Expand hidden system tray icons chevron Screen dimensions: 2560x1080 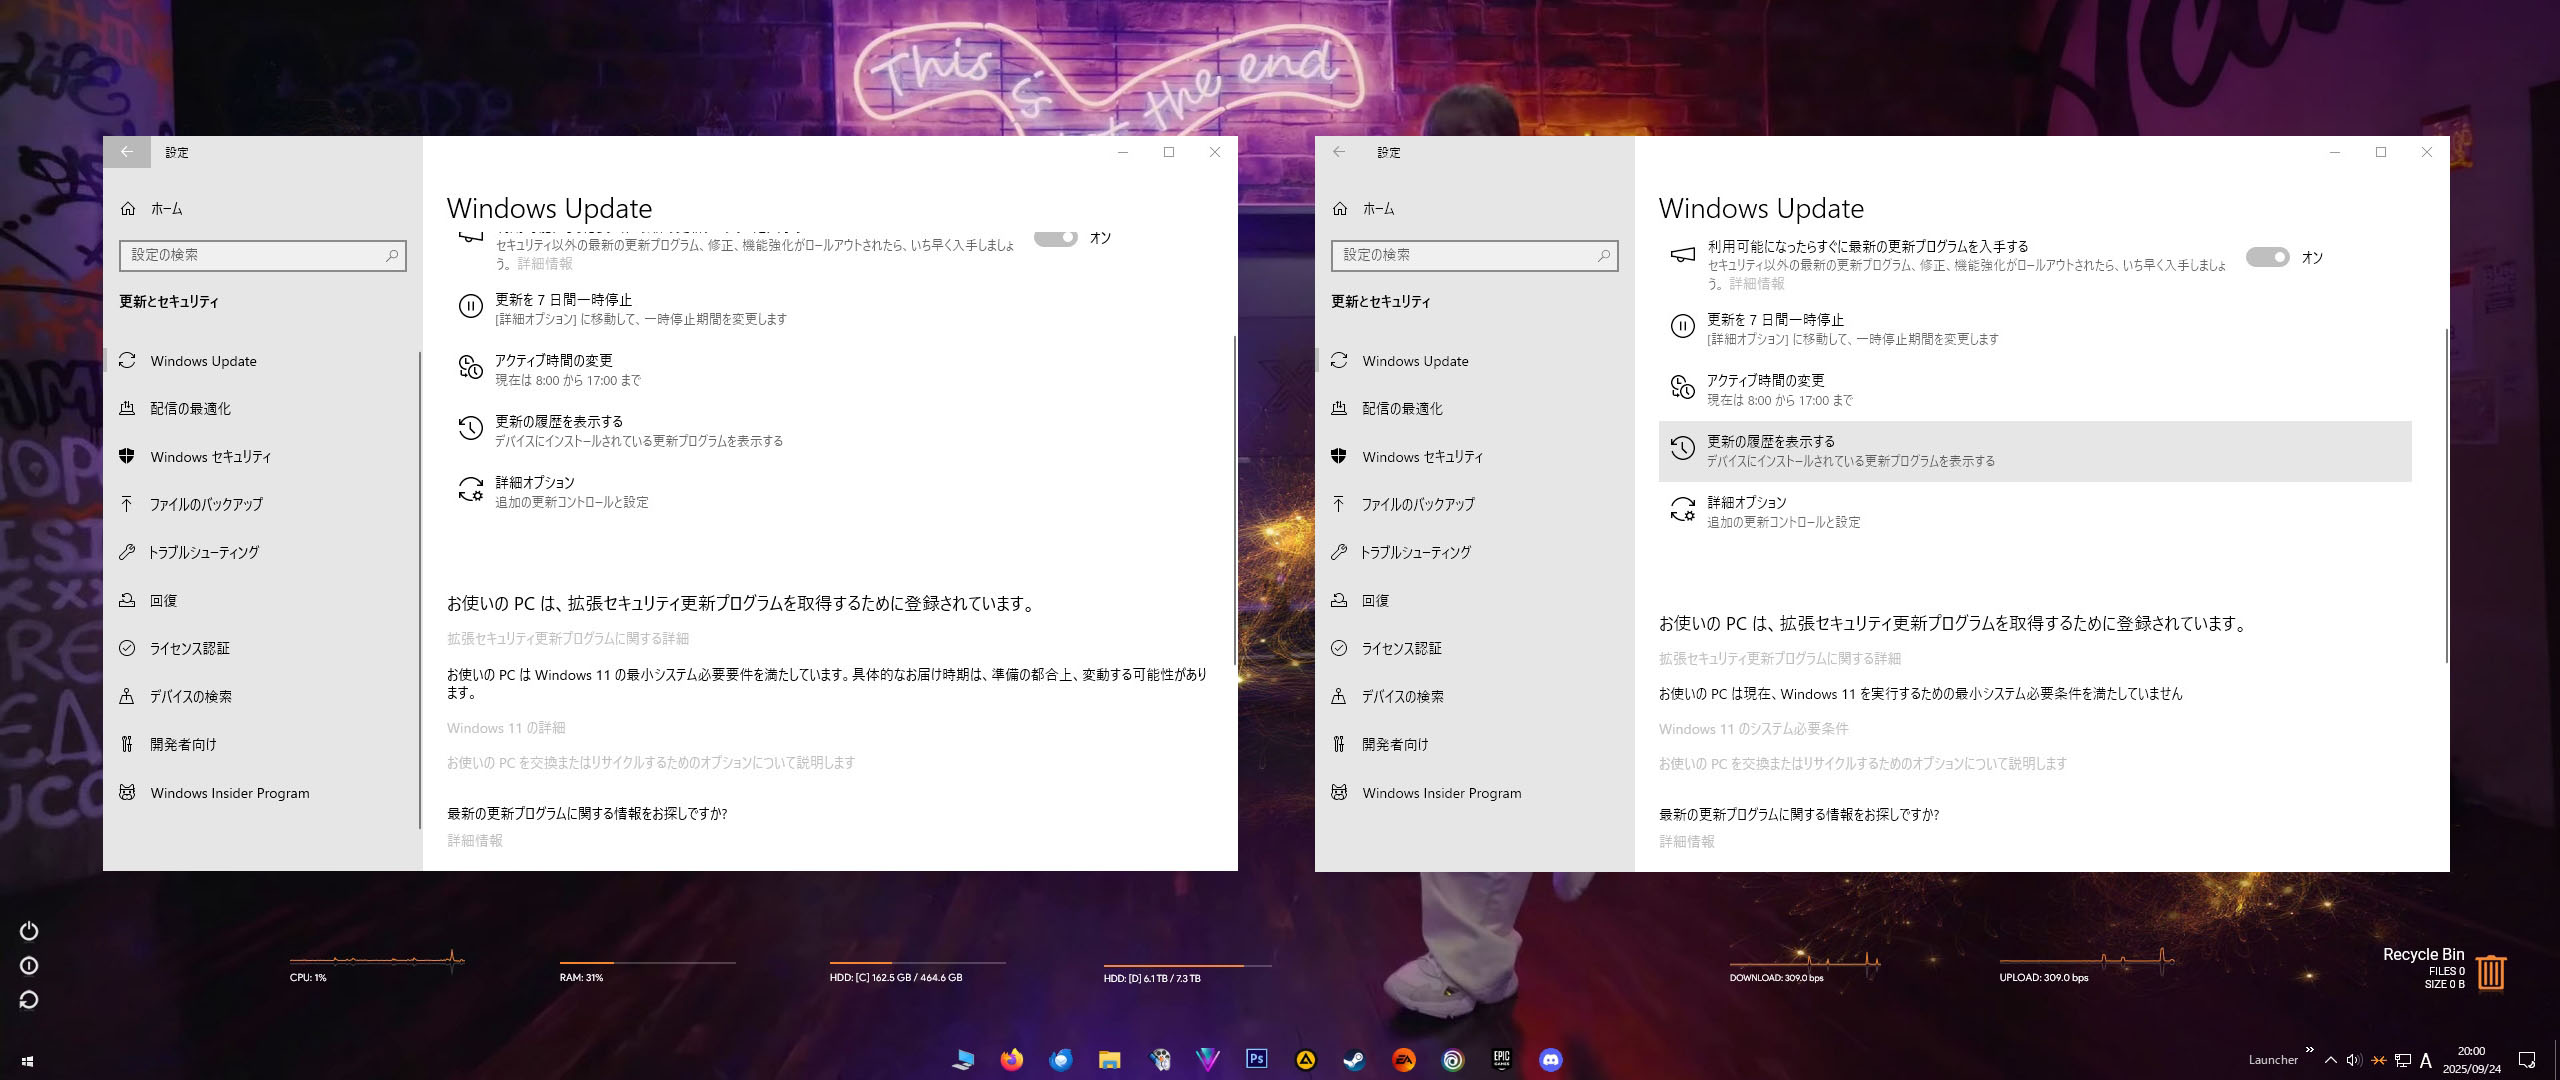coord(2331,1060)
